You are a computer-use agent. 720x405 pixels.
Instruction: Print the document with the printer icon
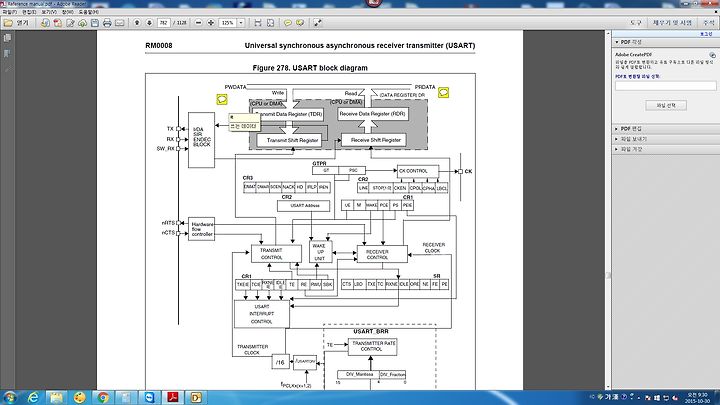pyautogui.click(x=107, y=22)
